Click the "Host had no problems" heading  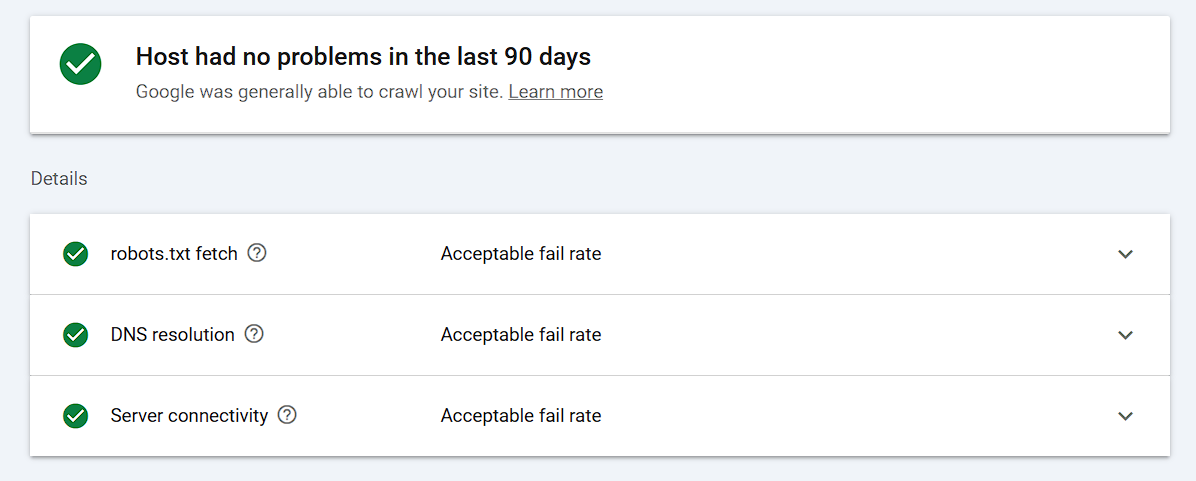pyautogui.click(x=363, y=56)
